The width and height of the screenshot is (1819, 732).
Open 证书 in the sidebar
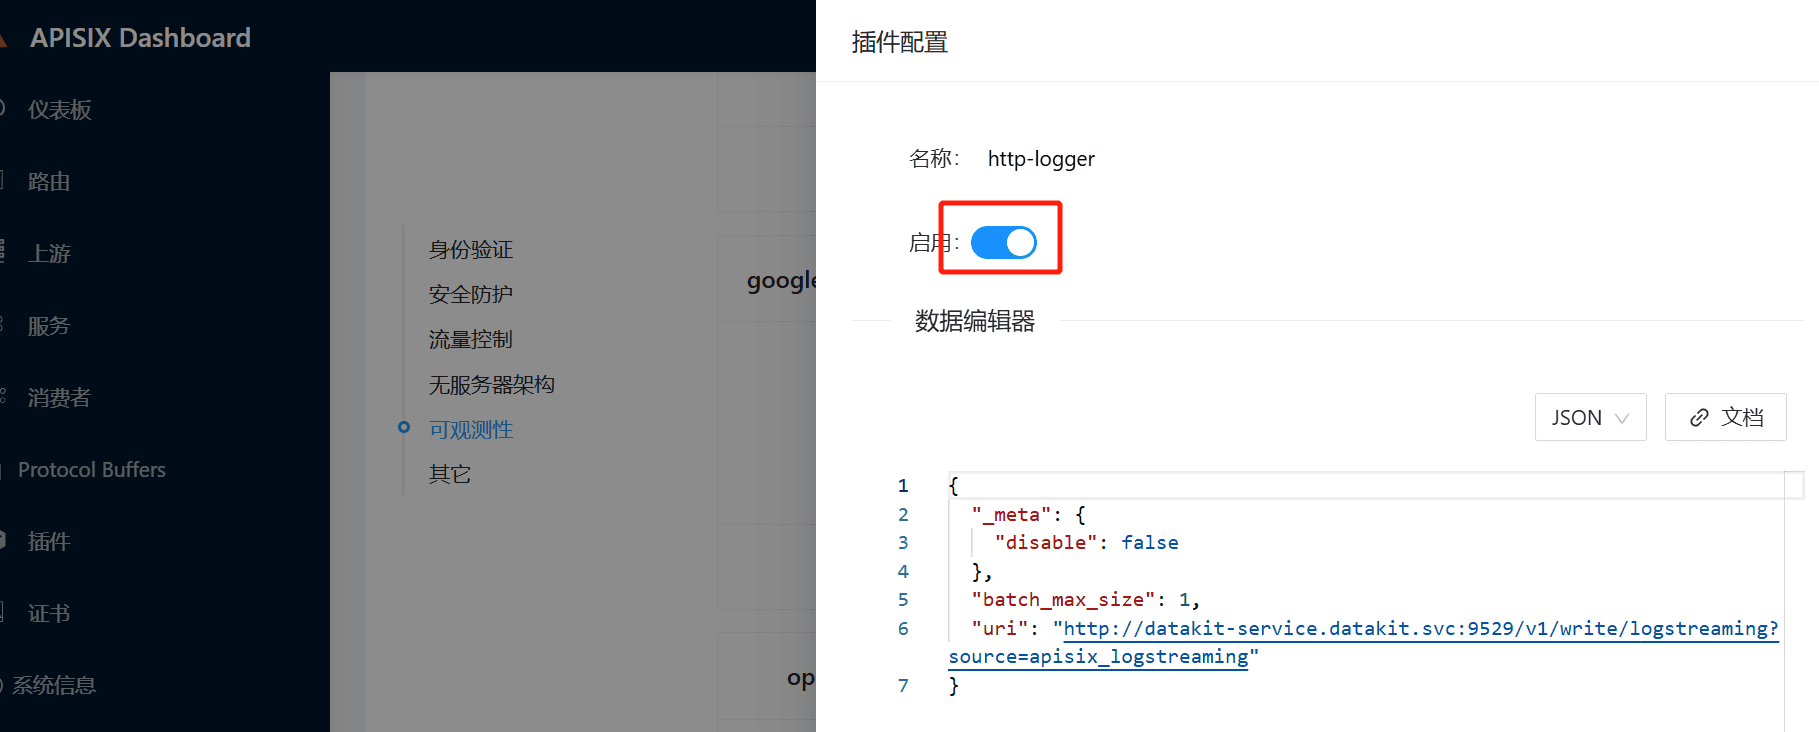[x=49, y=614]
